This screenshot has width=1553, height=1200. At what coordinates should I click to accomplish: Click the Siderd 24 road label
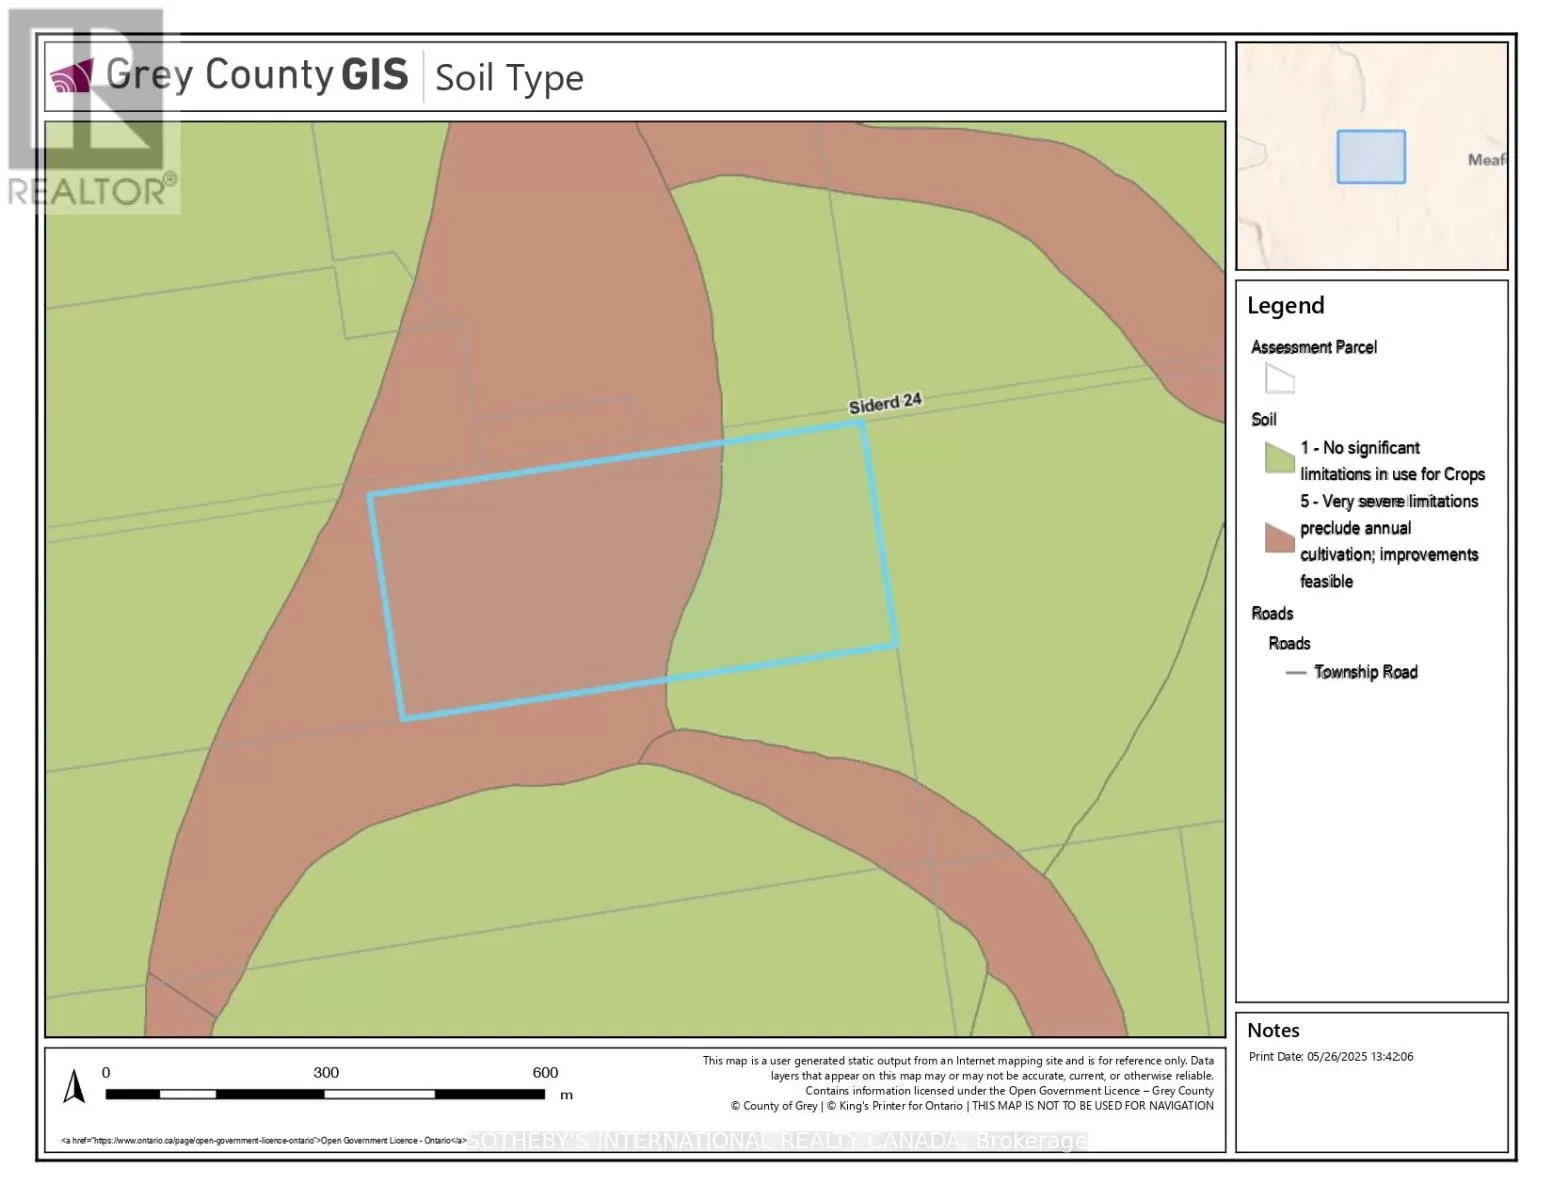pos(885,403)
